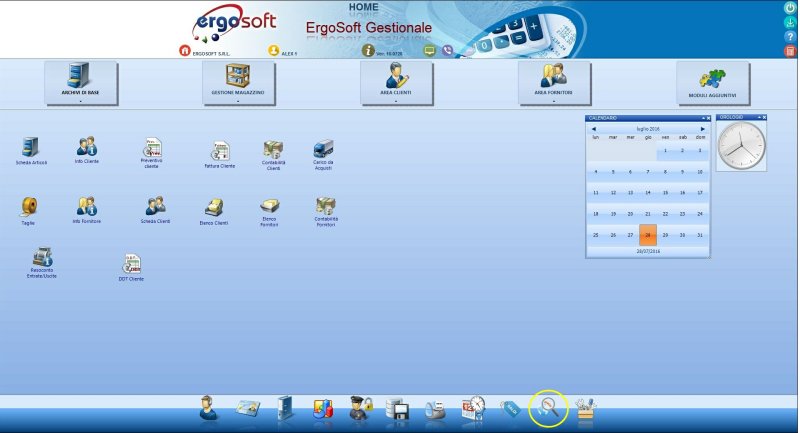Open the Moduli Aggiuntivi button
The image size is (800, 433).
click(x=713, y=83)
